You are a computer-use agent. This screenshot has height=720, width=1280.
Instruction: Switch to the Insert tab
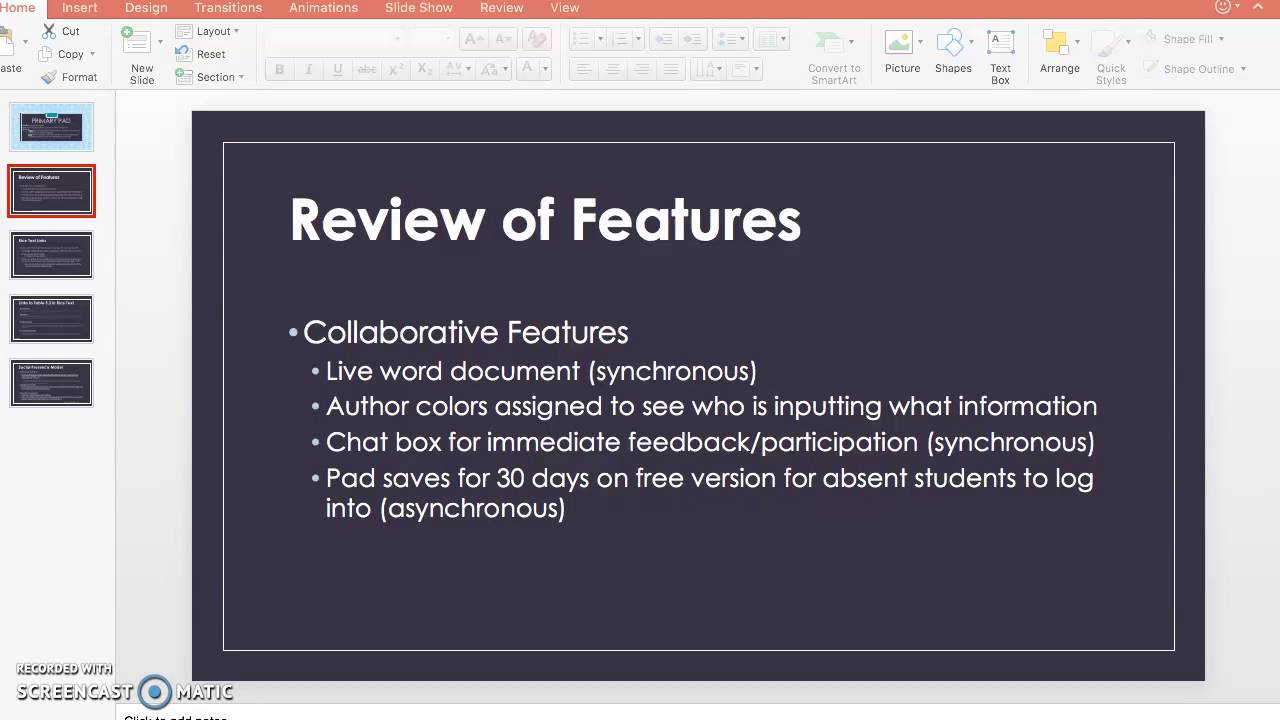pyautogui.click(x=80, y=7)
